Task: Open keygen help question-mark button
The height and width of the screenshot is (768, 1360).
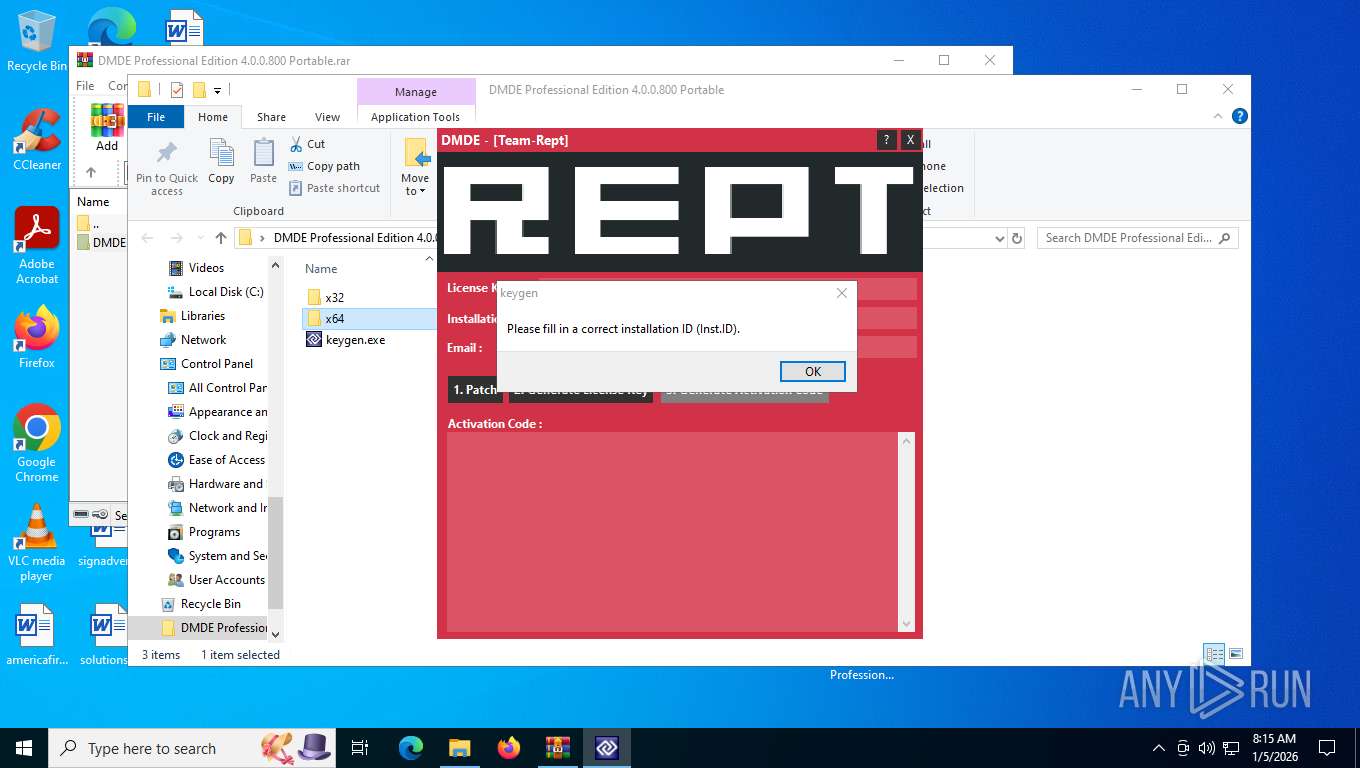Action: tap(885, 140)
